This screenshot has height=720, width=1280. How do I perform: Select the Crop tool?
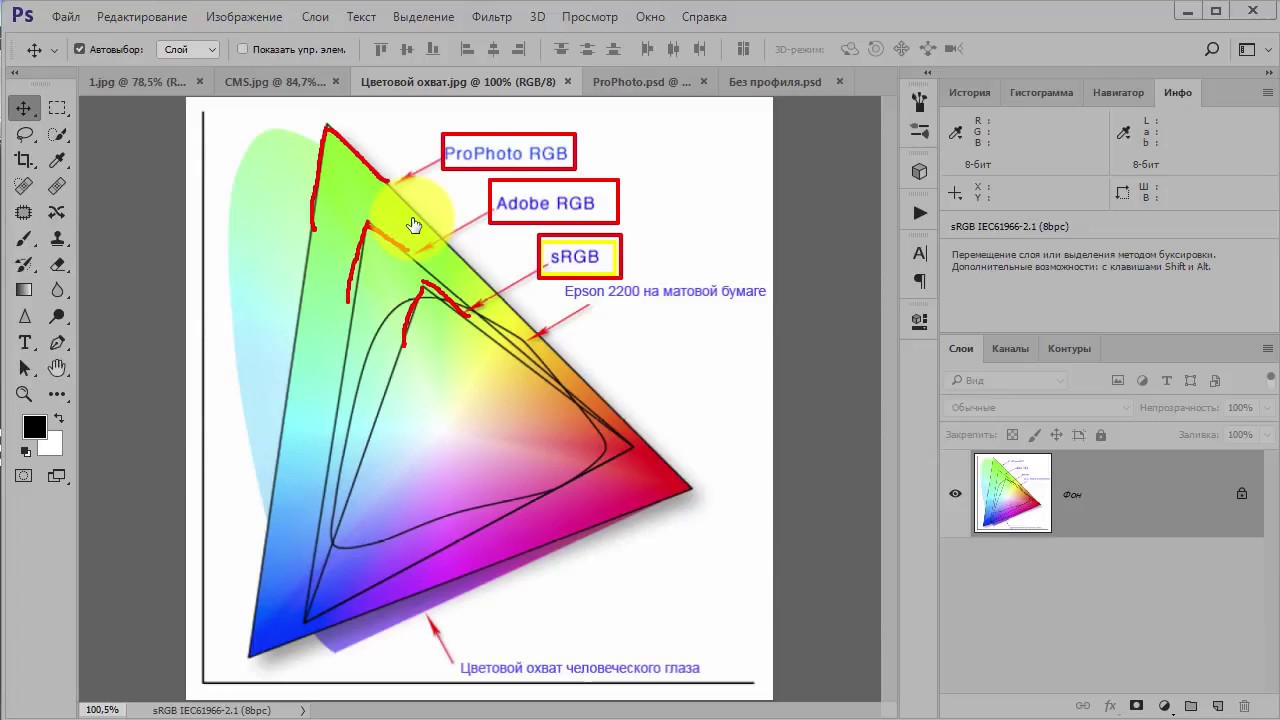pyautogui.click(x=24, y=160)
